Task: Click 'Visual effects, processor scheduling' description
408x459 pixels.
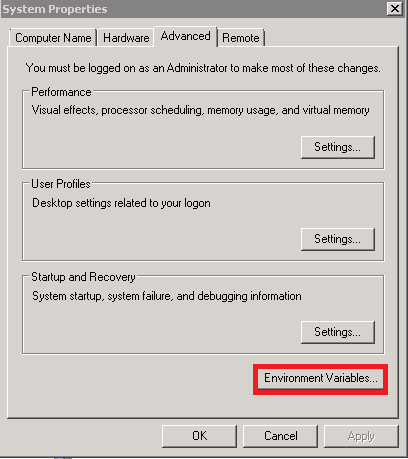Action: click(200, 110)
